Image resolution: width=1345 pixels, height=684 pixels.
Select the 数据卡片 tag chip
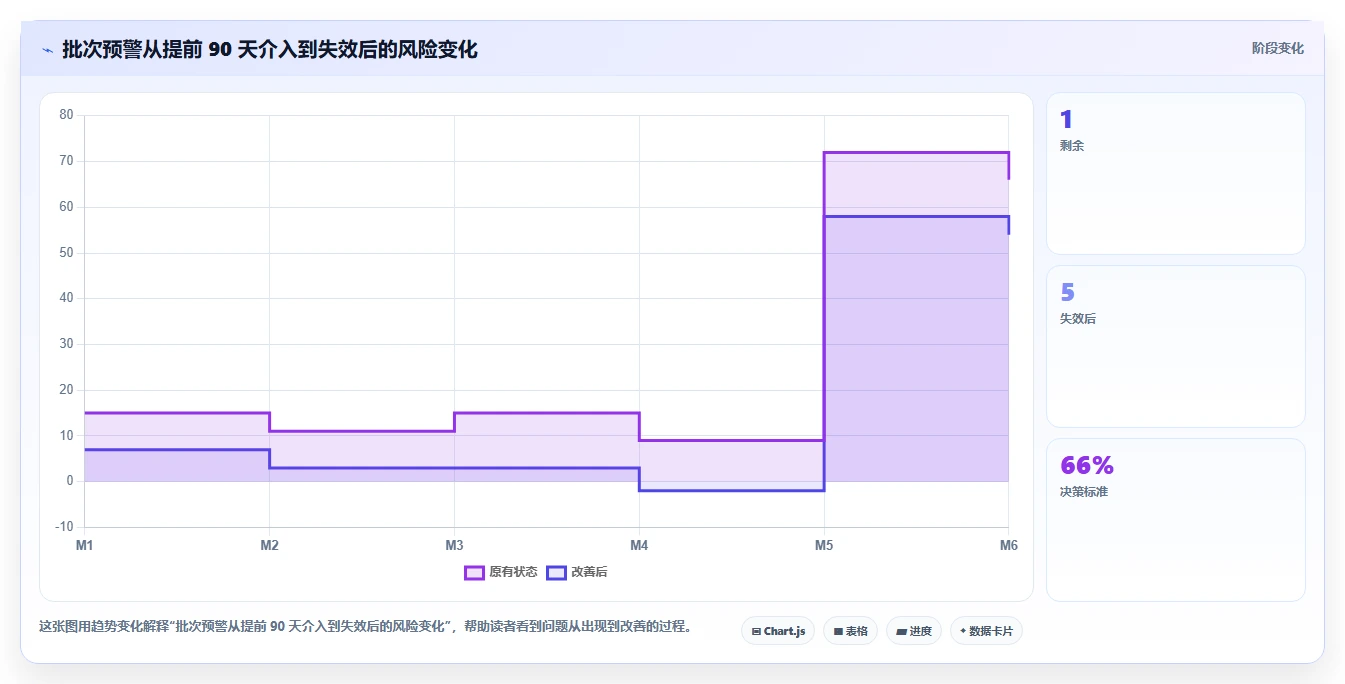pos(986,631)
